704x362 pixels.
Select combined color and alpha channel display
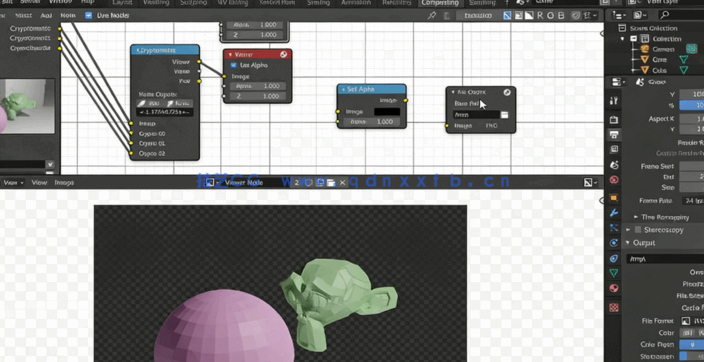507,16
